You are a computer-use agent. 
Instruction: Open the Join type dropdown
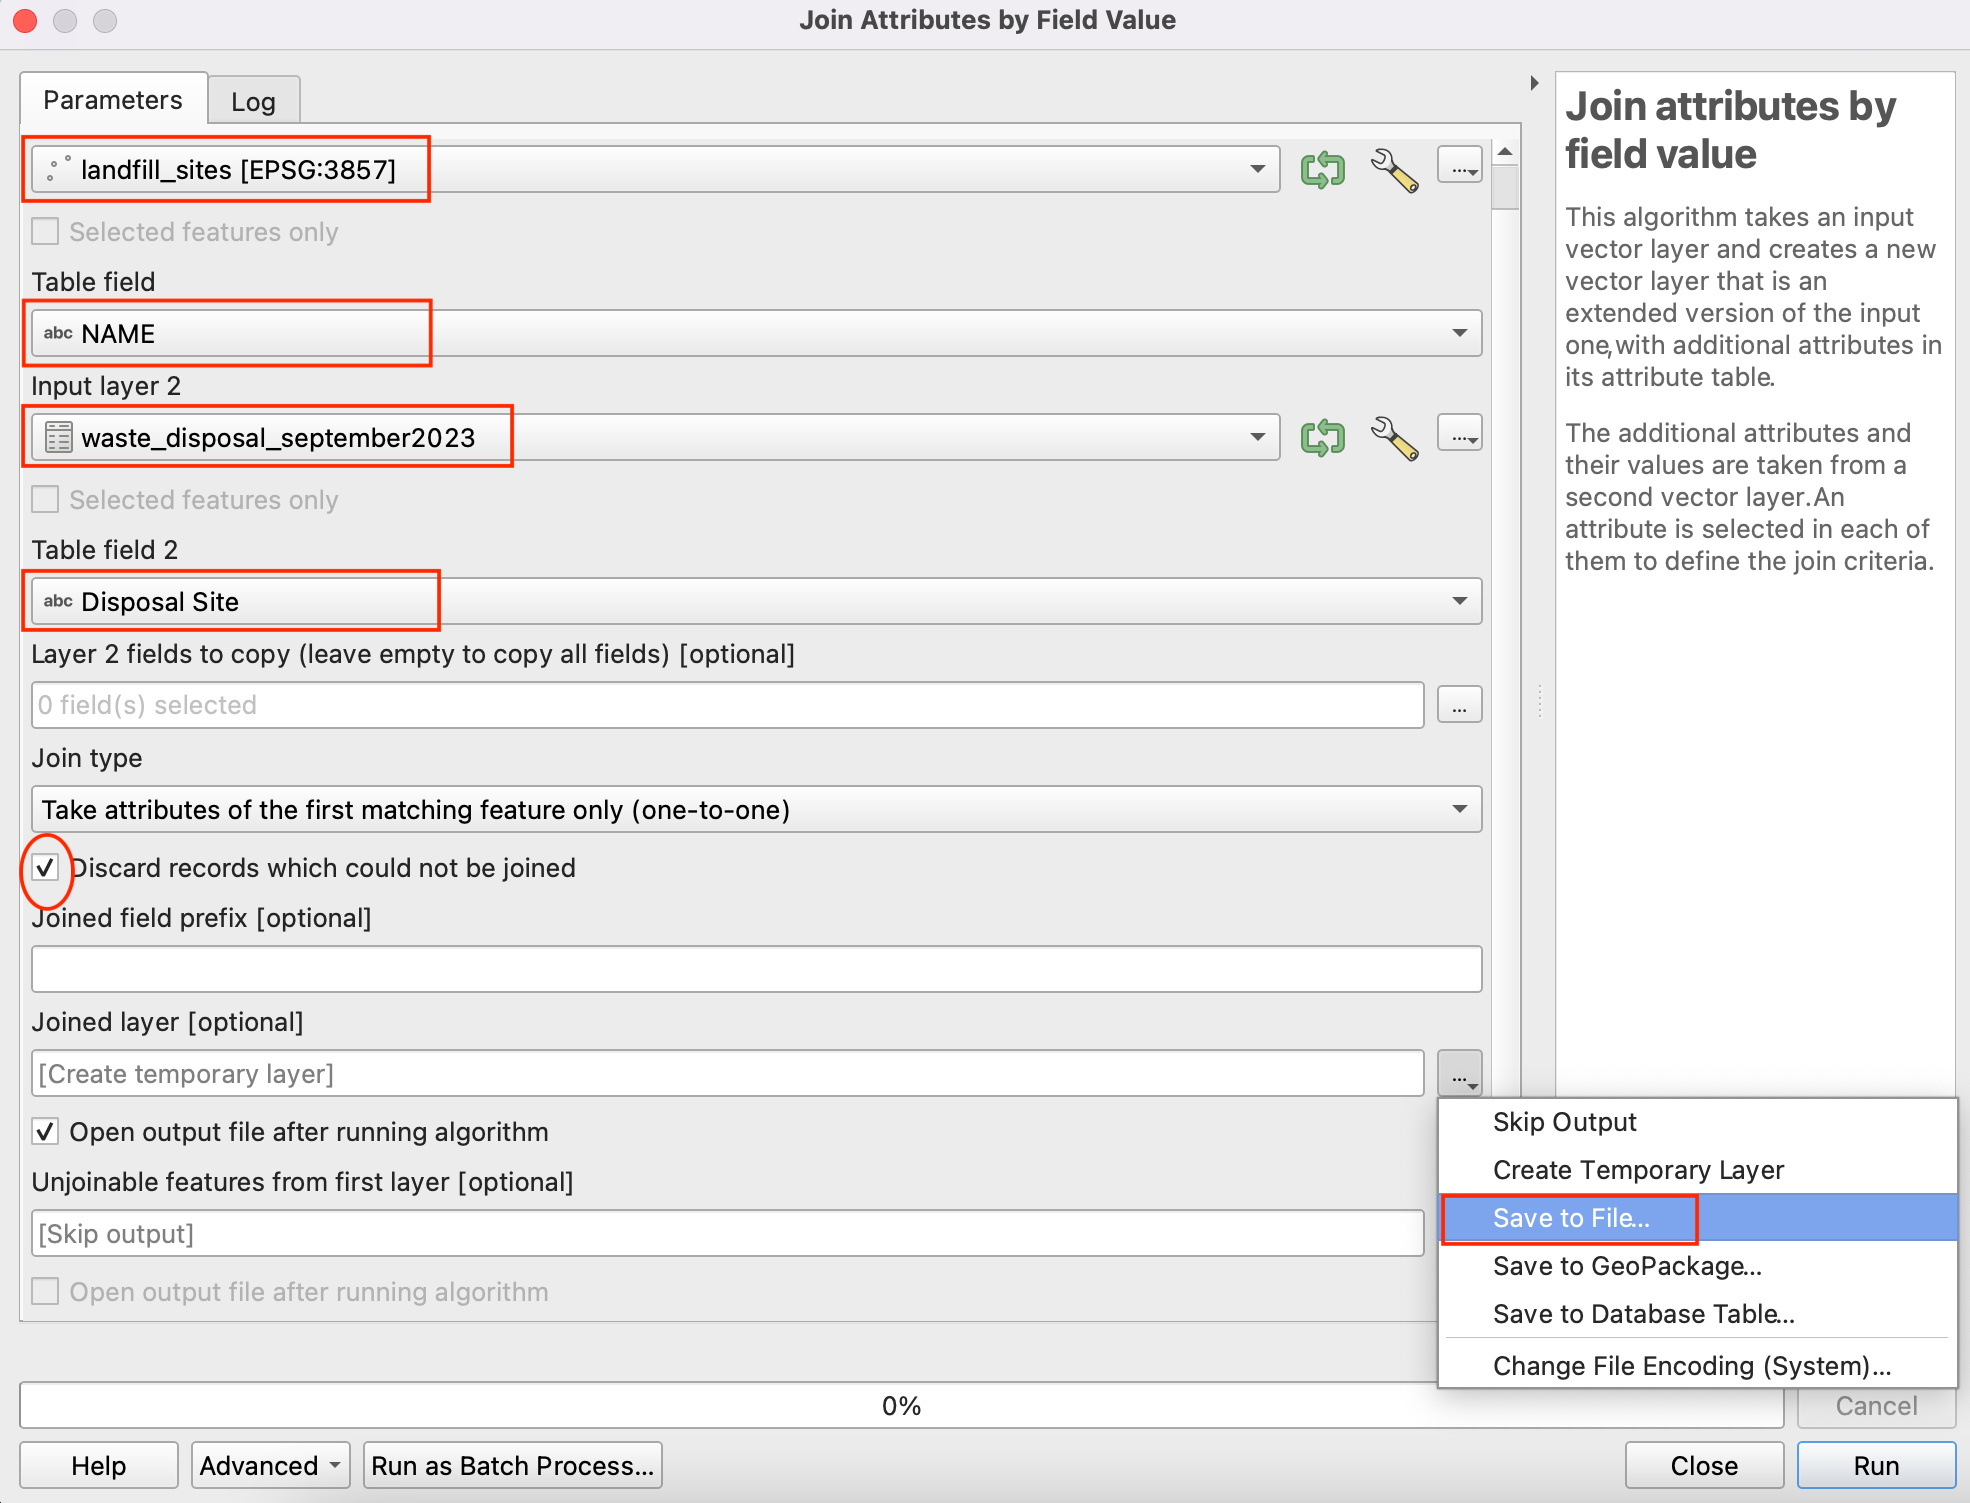coord(1459,809)
